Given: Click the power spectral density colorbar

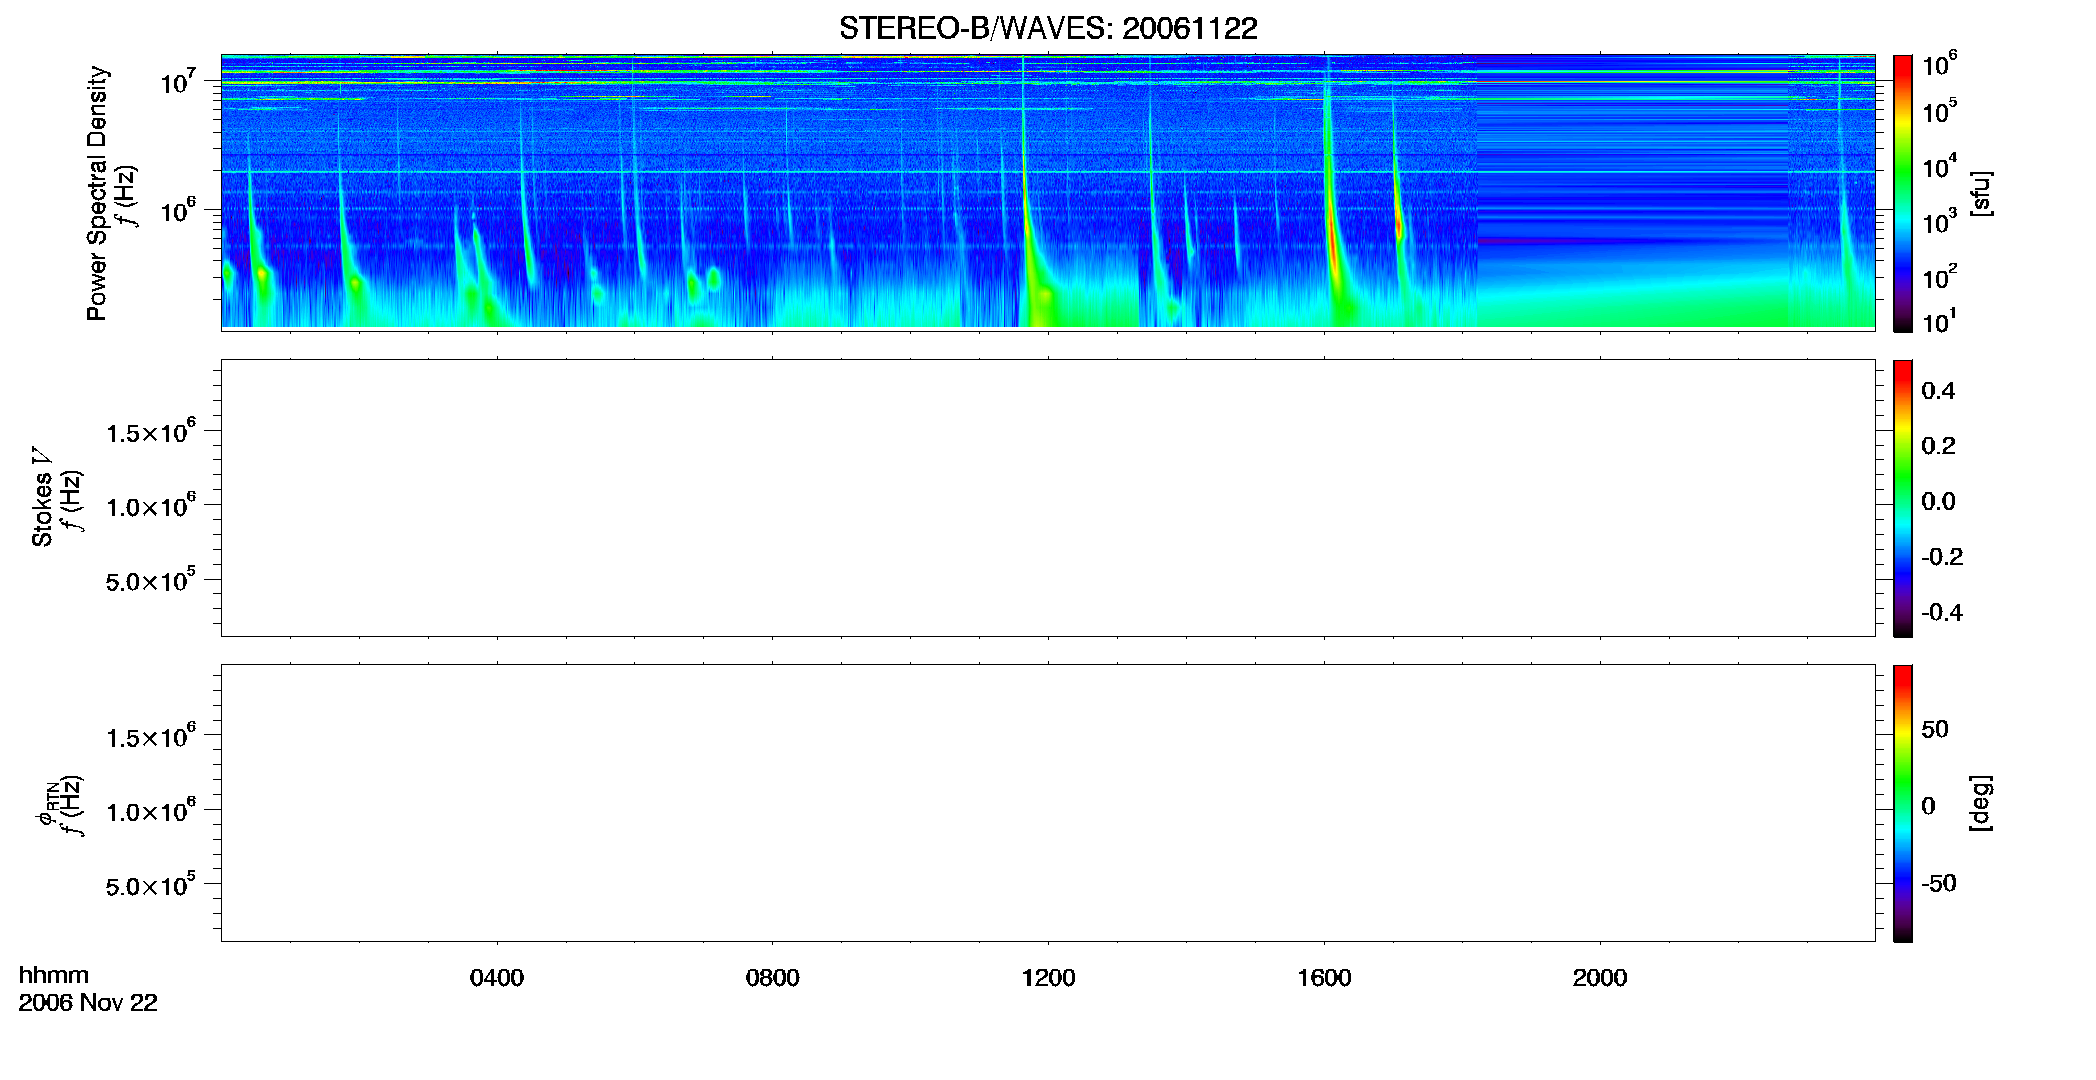Looking at the screenshot, I should [1902, 193].
